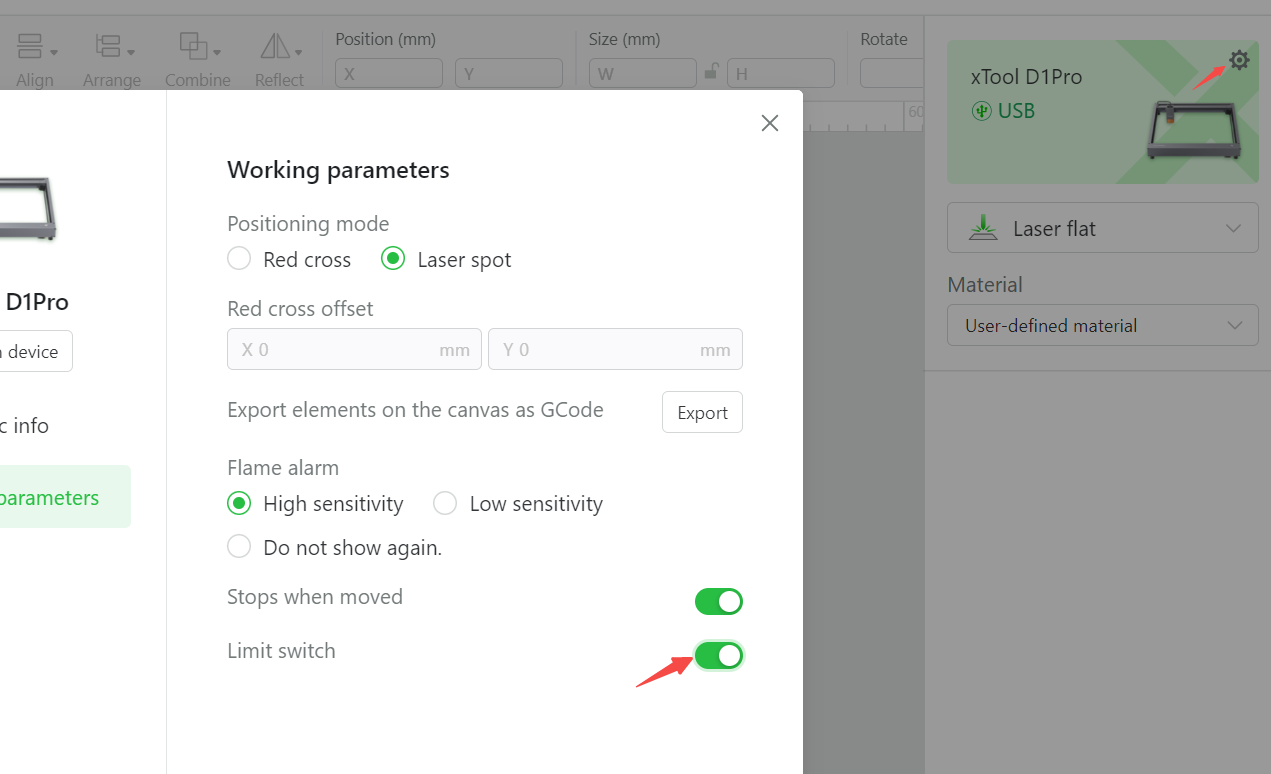Click the Red cross offset X field

click(x=354, y=349)
